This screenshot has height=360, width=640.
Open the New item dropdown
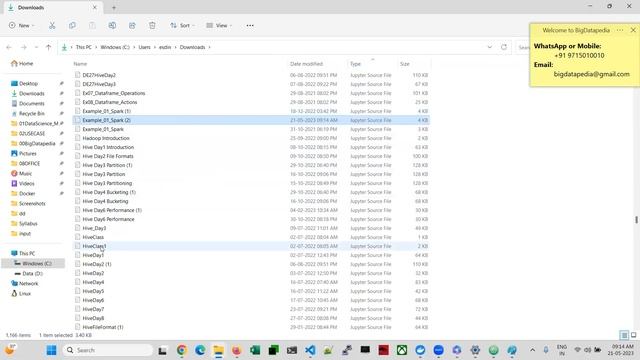tap(22, 26)
